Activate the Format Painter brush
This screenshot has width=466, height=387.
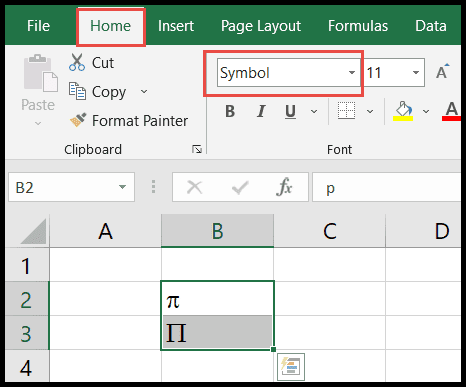(78, 120)
